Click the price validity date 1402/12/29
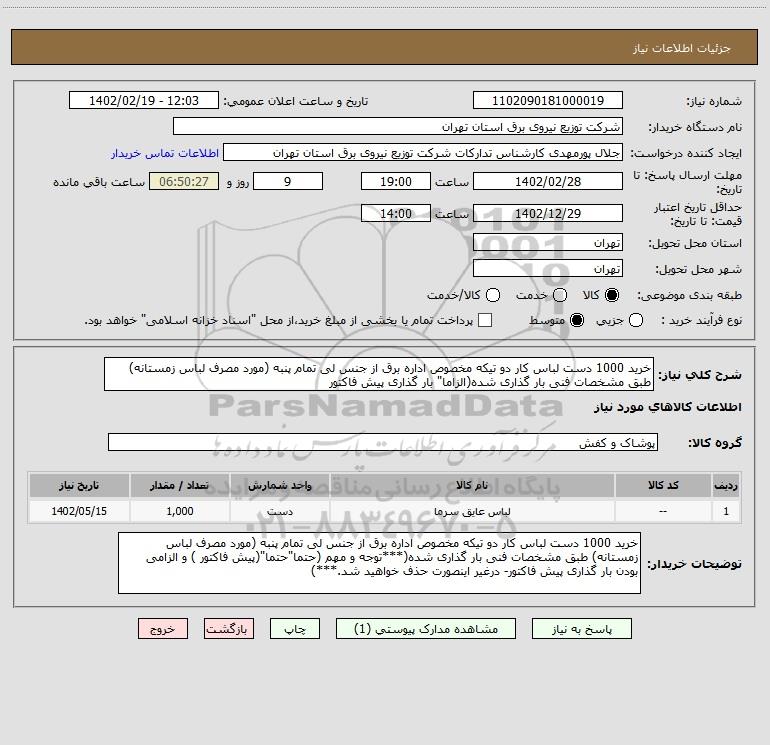This screenshot has width=770, height=745. 548,214
